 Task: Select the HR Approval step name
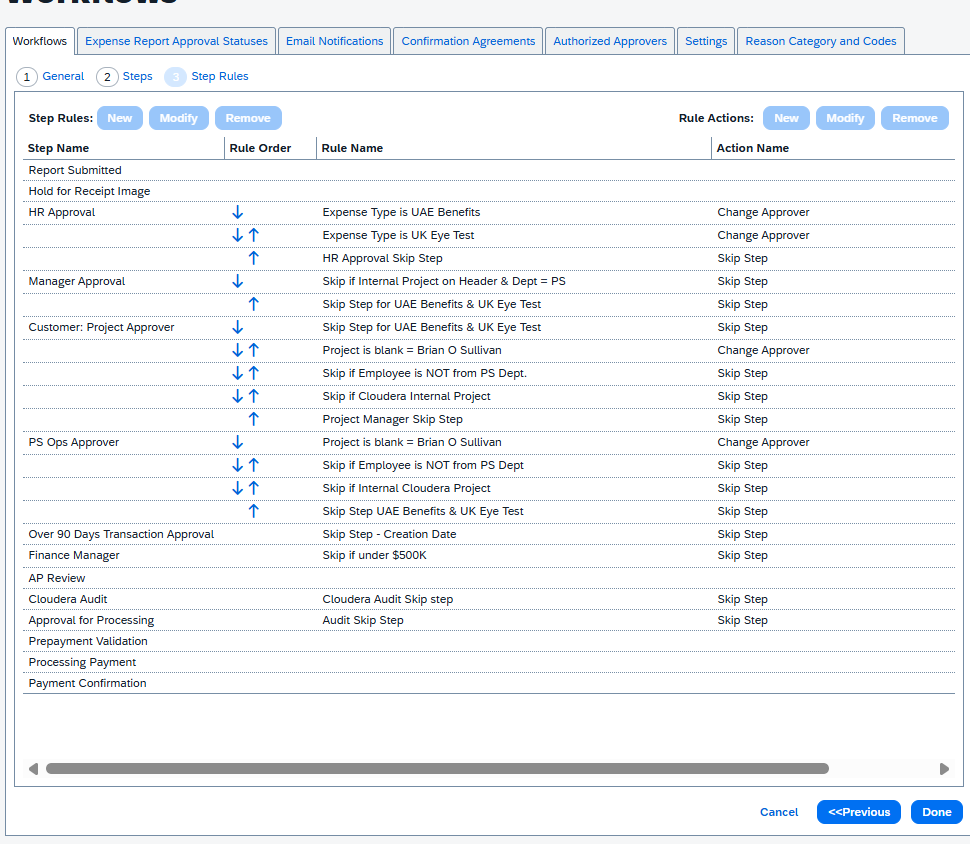[62, 212]
